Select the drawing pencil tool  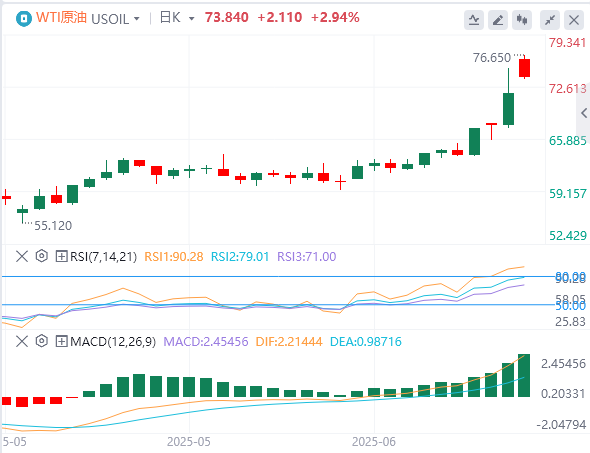(498, 20)
